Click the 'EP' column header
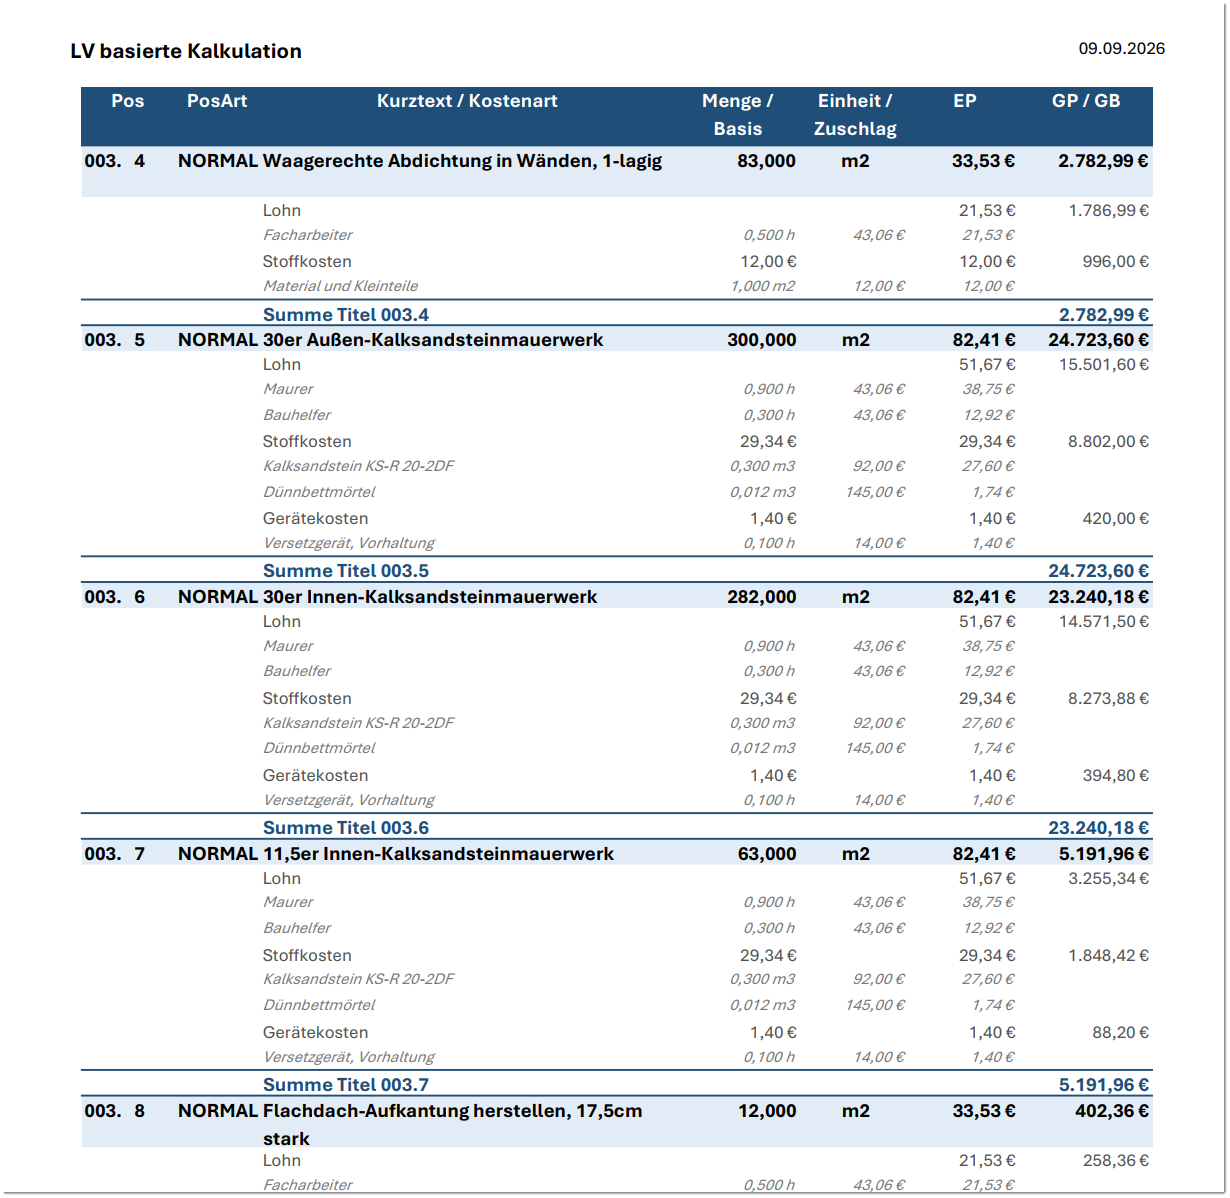The image size is (1230, 1198). (x=965, y=101)
